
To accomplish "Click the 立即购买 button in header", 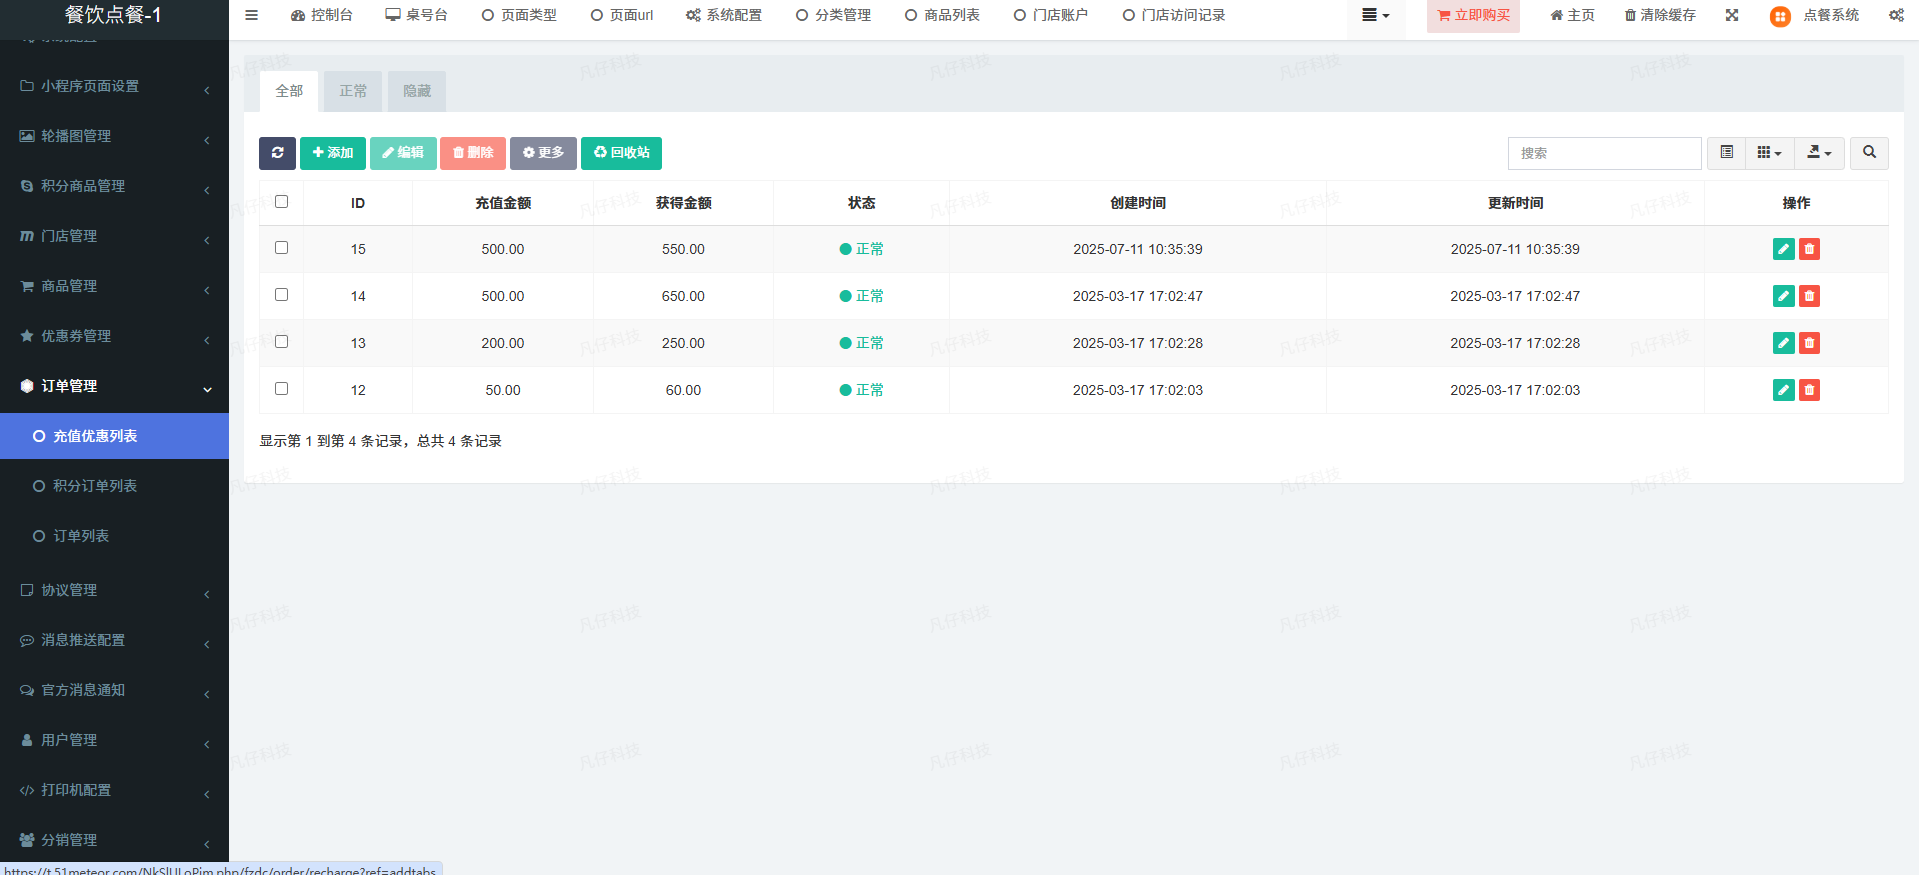I will point(1473,15).
